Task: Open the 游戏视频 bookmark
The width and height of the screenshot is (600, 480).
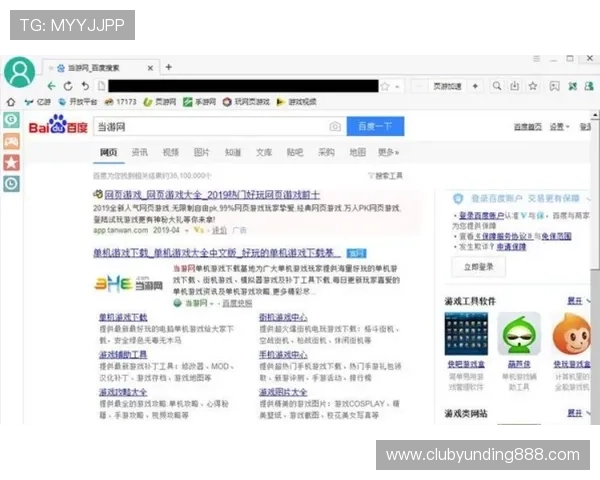Action: 297,102
